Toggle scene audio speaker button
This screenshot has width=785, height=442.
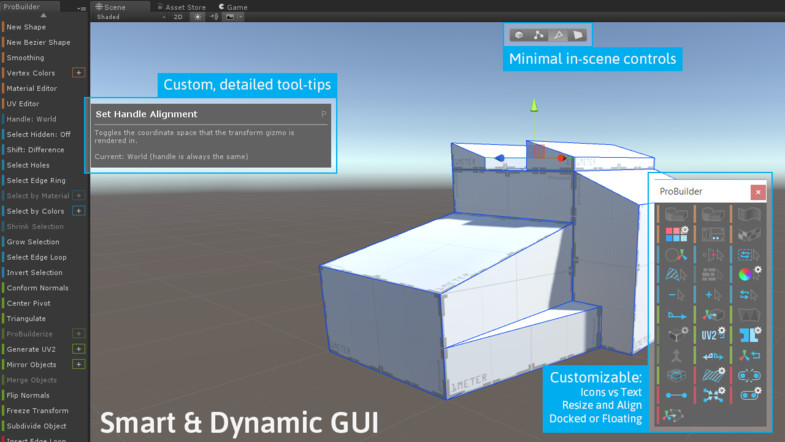214,17
